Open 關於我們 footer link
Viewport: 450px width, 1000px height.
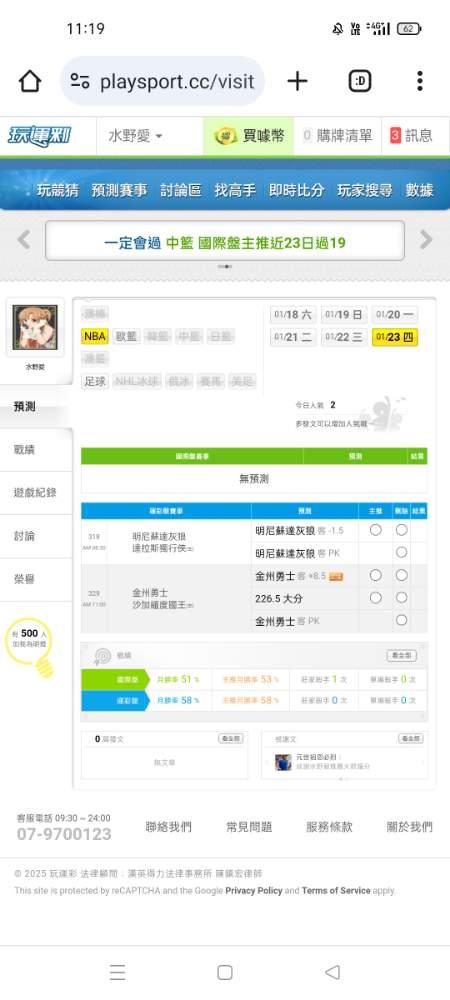coord(410,827)
